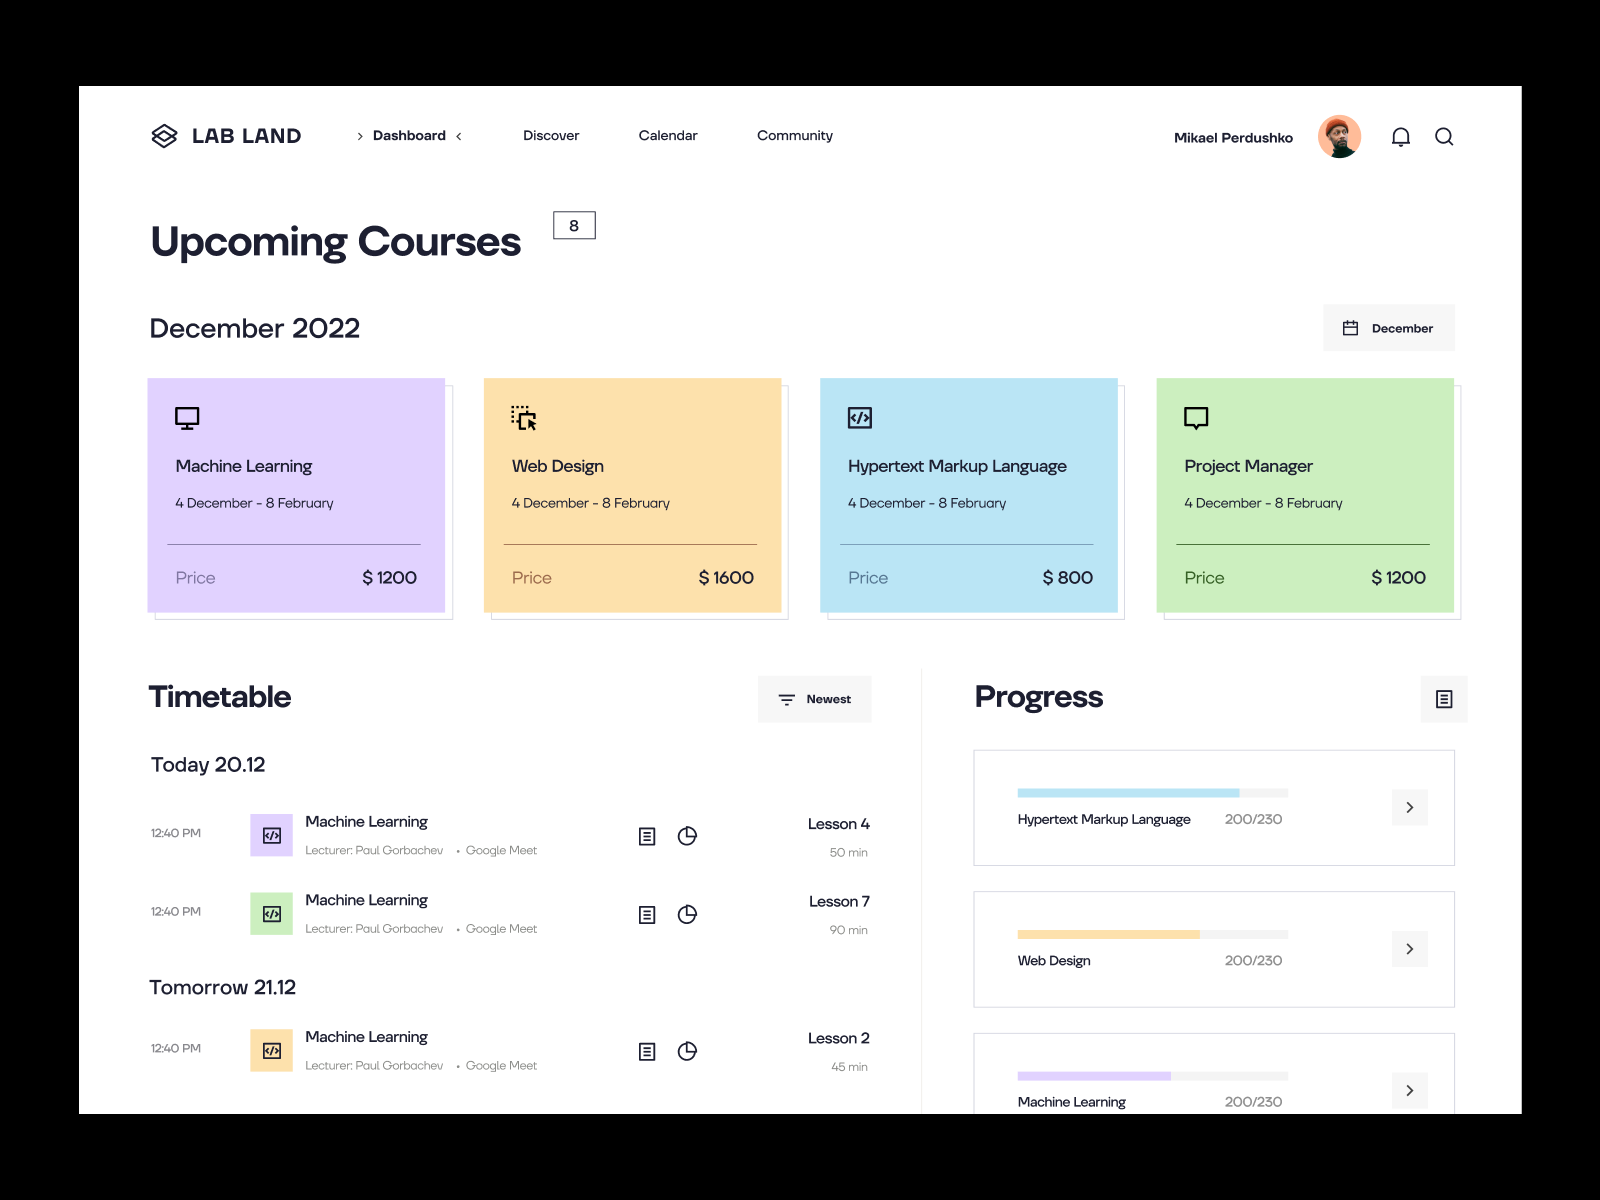Select the Calendar navigation item
The image size is (1600, 1200).
[x=668, y=135]
